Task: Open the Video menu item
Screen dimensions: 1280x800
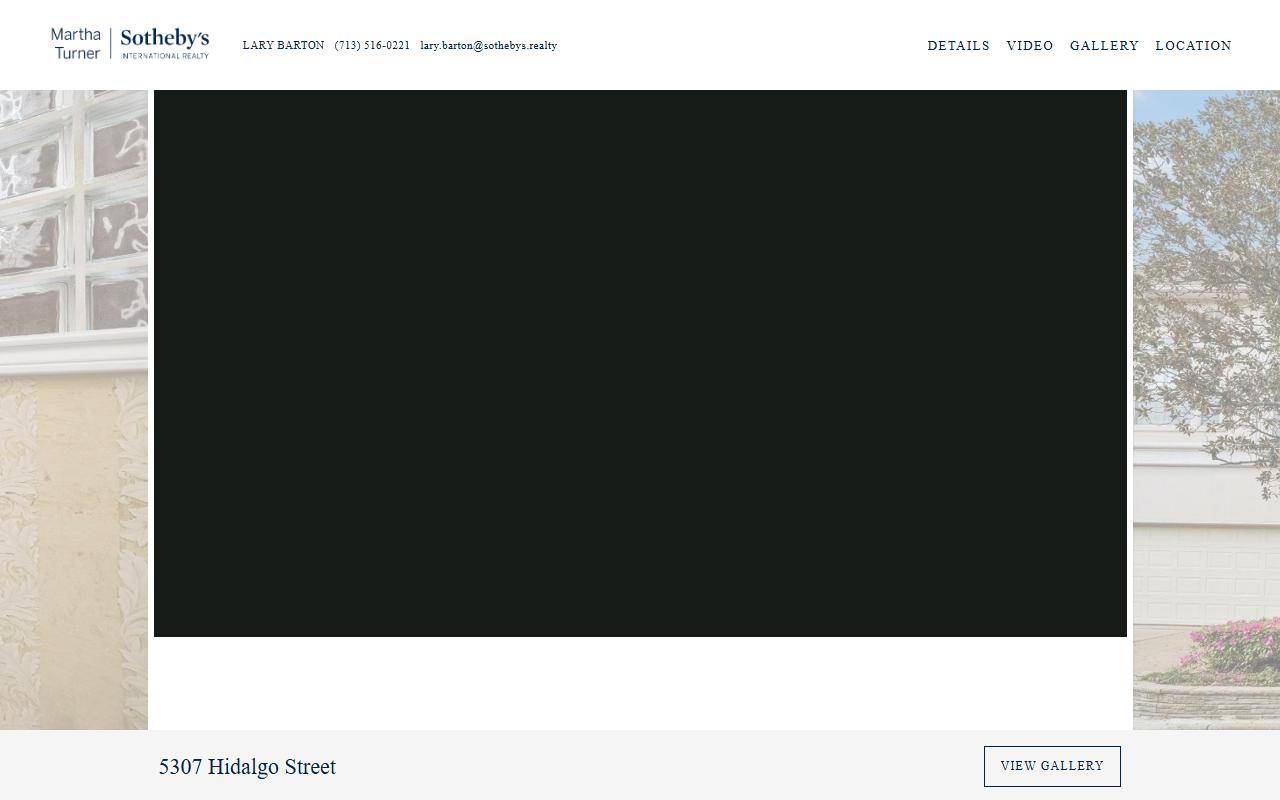Action: coord(1030,46)
